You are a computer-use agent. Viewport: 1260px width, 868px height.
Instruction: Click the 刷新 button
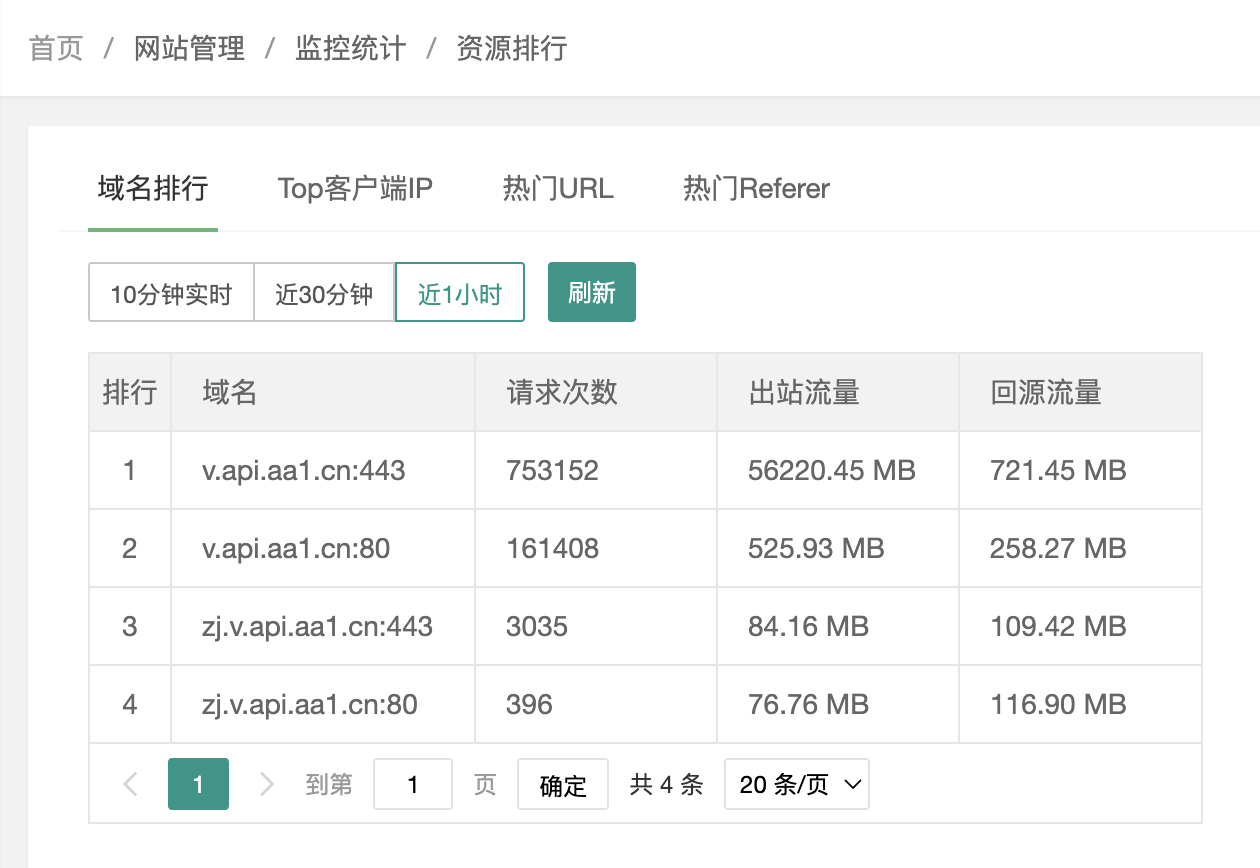[592, 293]
